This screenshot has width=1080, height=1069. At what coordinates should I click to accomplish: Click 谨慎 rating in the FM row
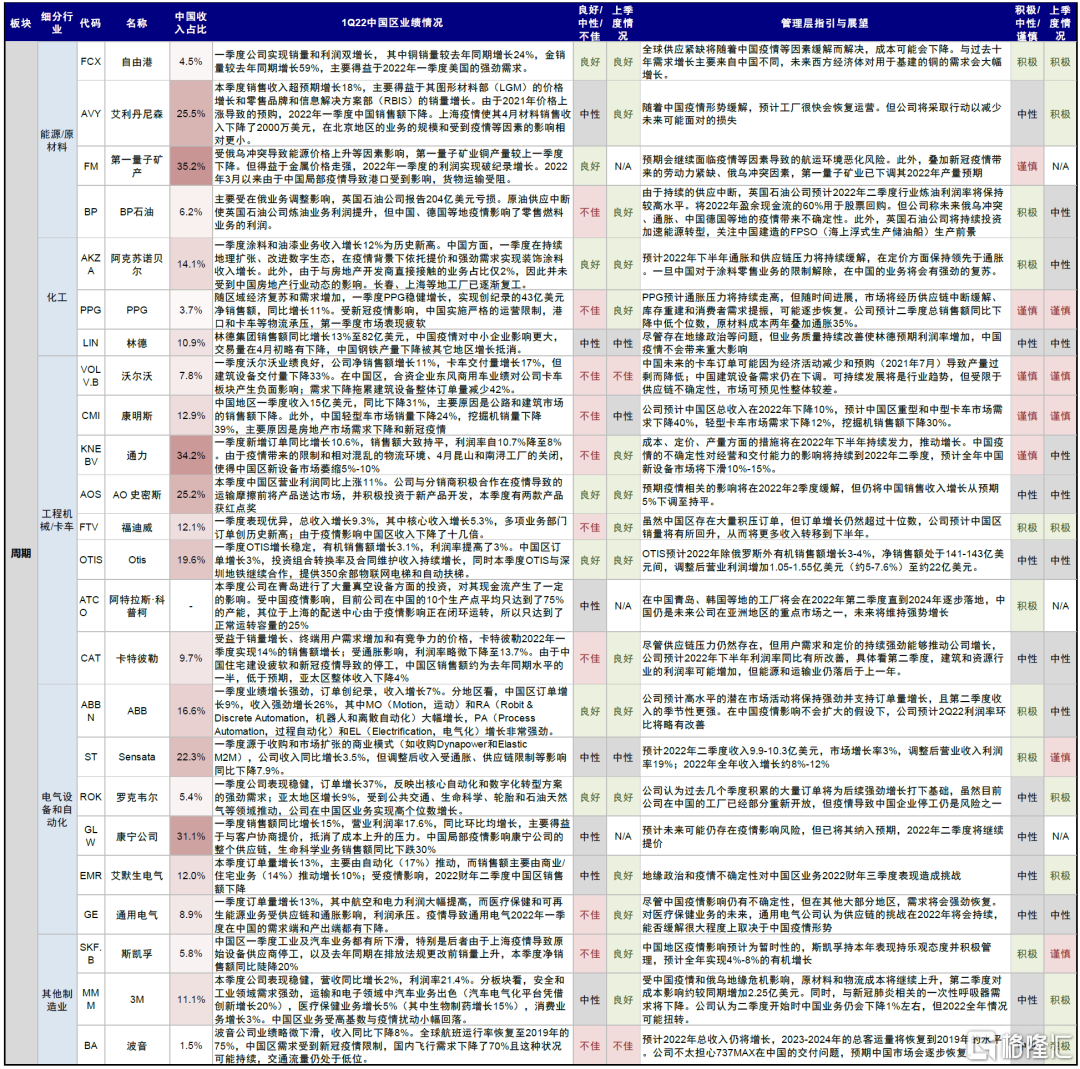coord(1027,166)
